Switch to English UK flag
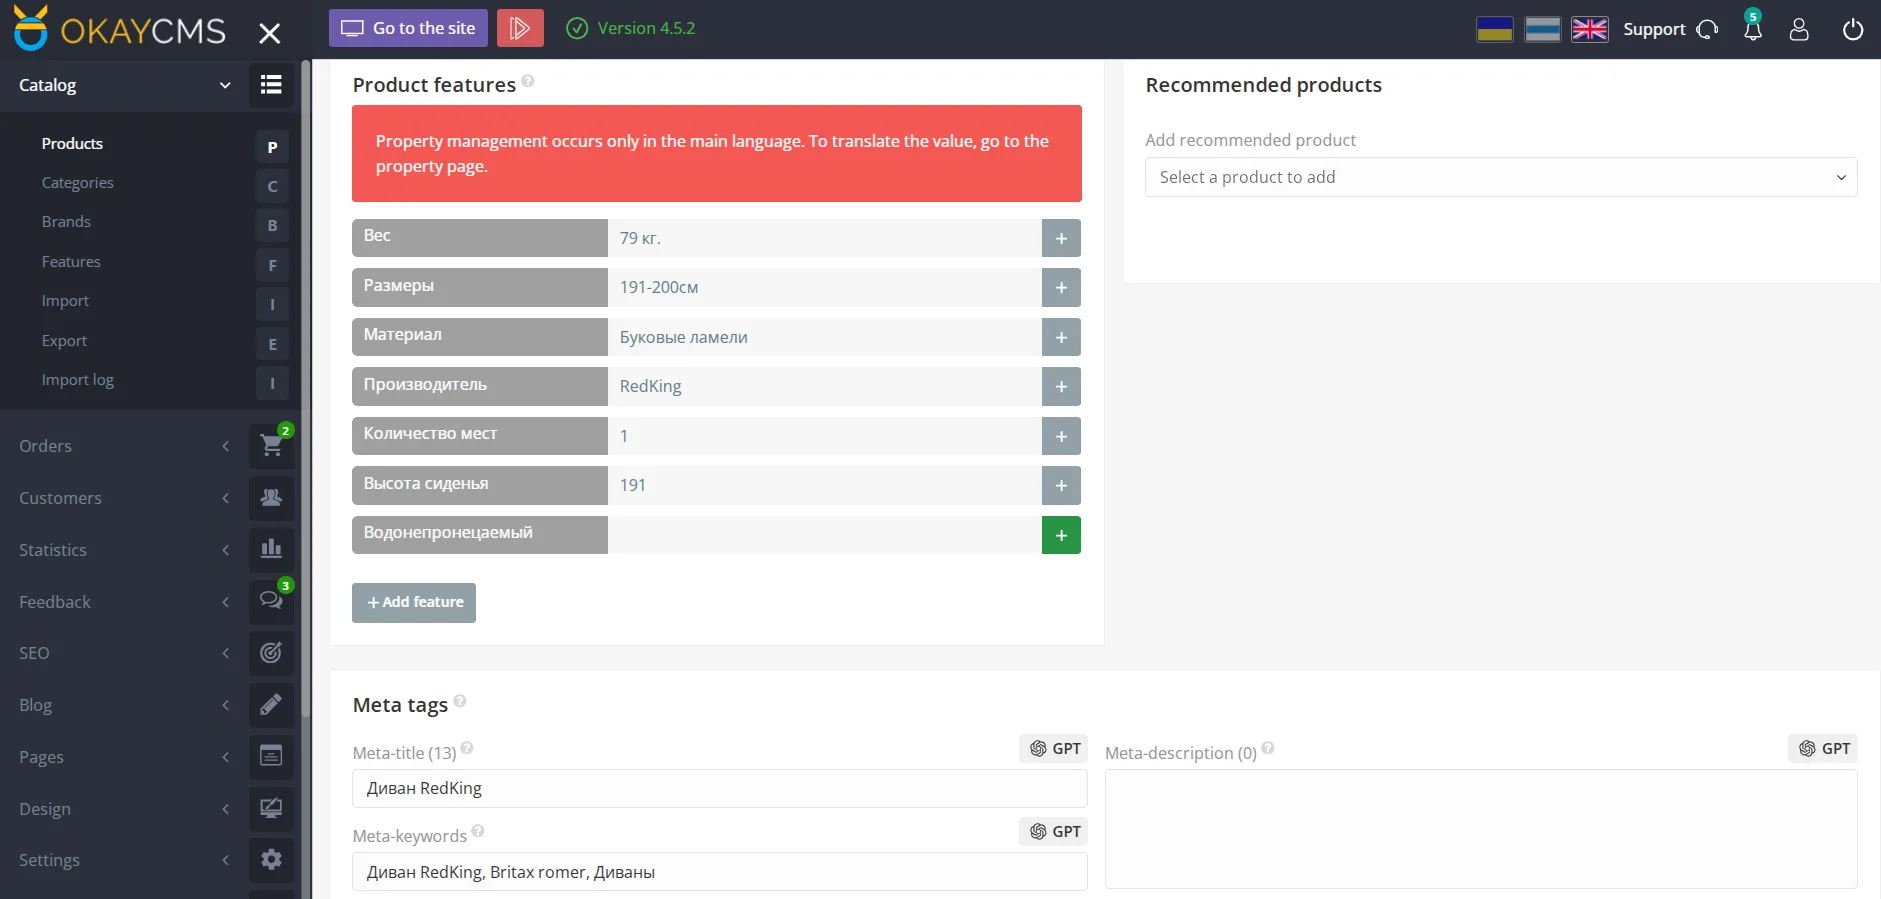This screenshot has width=1881, height=899. (x=1590, y=29)
